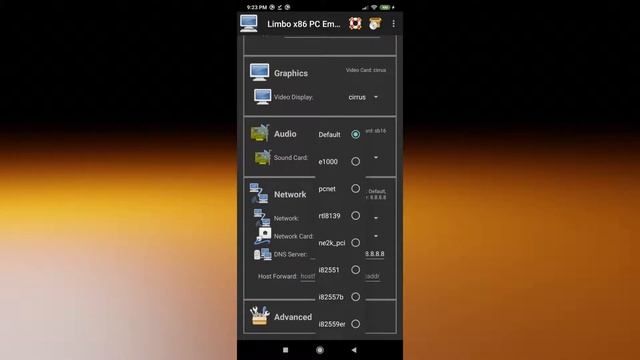This screenshot has width=640, height=360.
Task: Choose the pcnet network card option
Action: click(340, 189)
